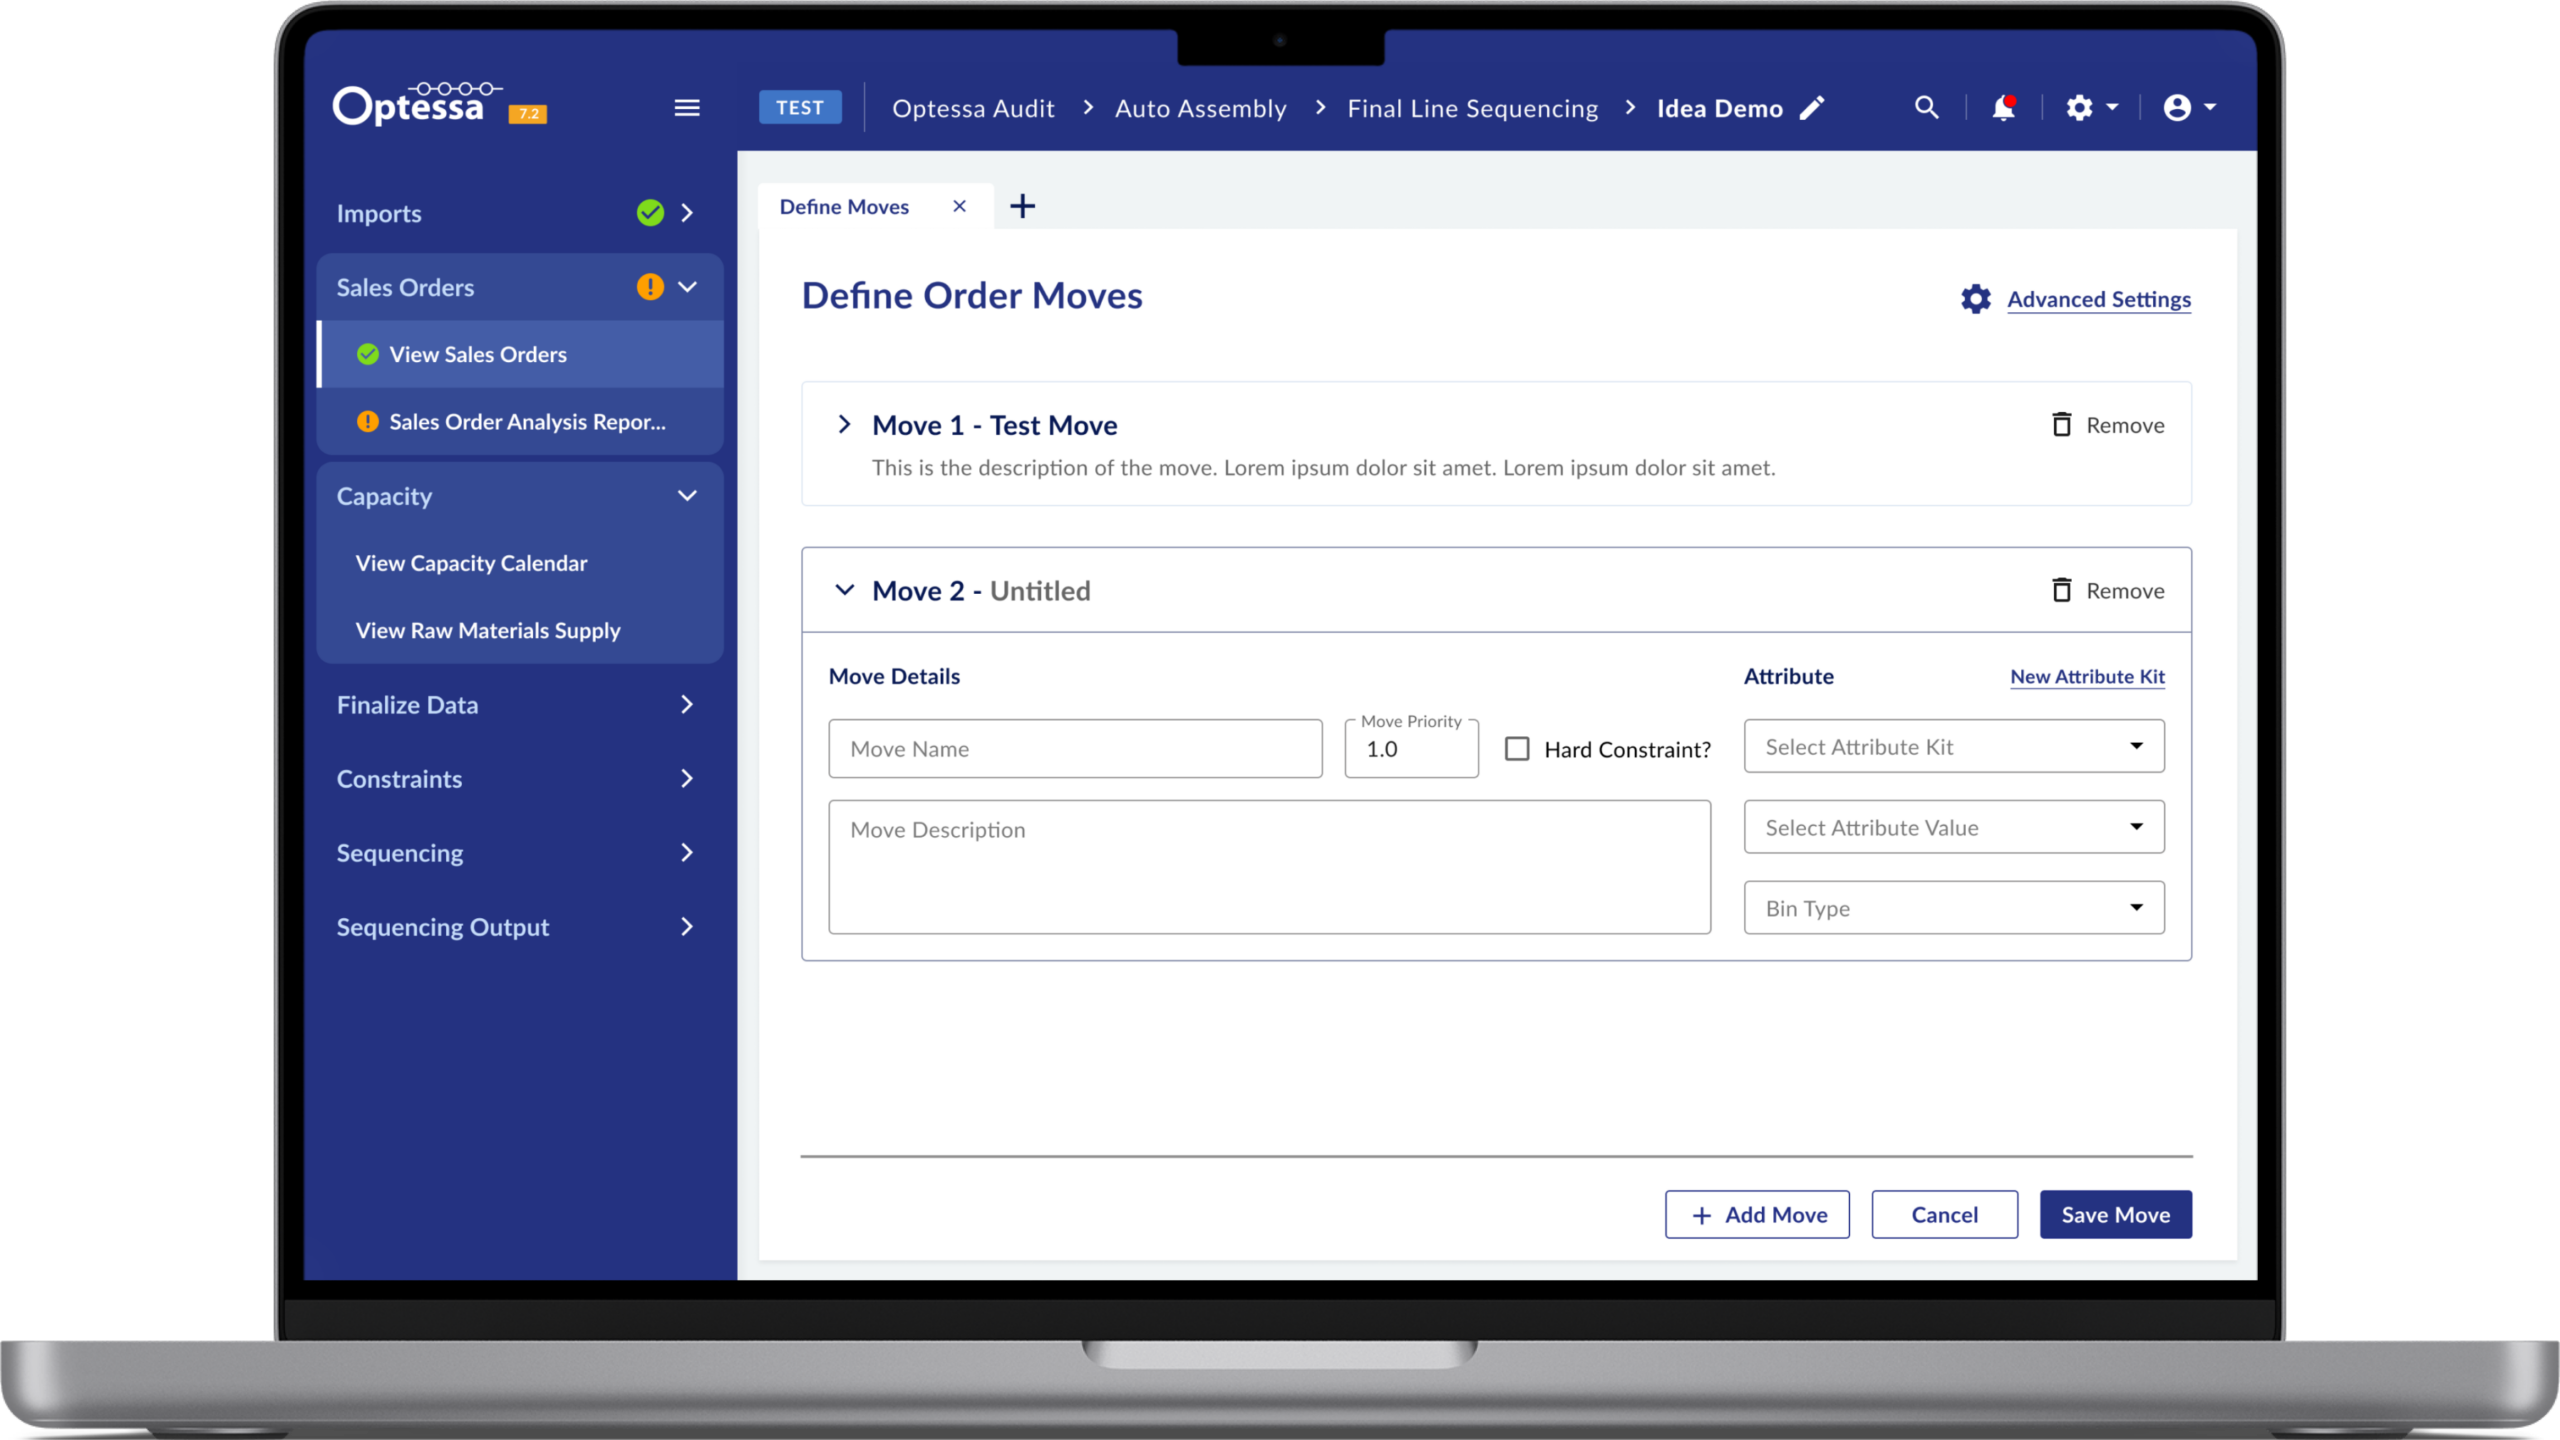Open the New Attribute Kit link
Viewport: 2560px width, 1440px height.
pyautogui.click(x=2087, y=677)
